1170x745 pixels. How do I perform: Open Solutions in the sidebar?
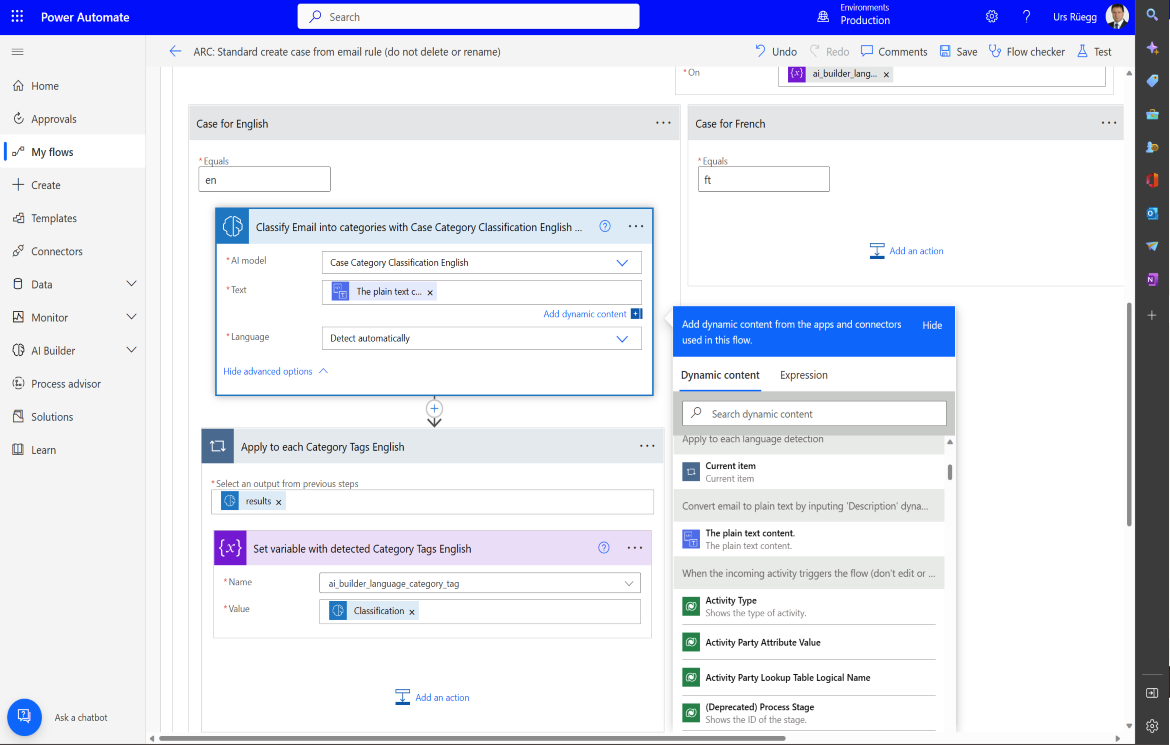(x=73, y=417)
